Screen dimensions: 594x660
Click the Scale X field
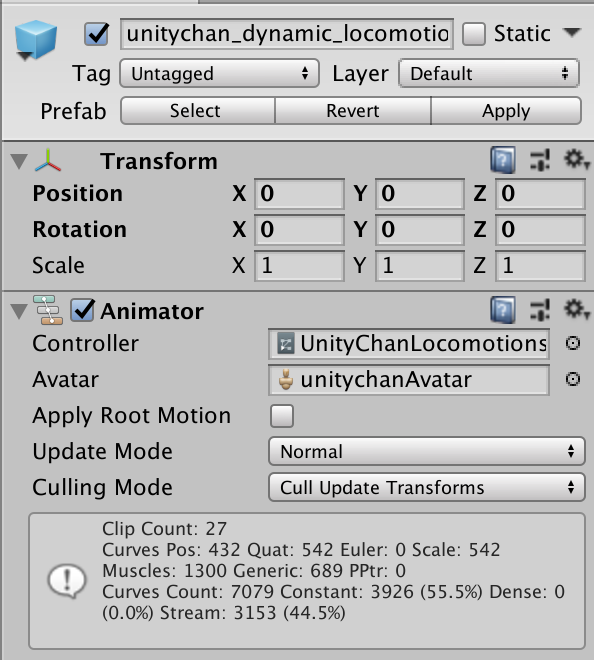point(299,266)
